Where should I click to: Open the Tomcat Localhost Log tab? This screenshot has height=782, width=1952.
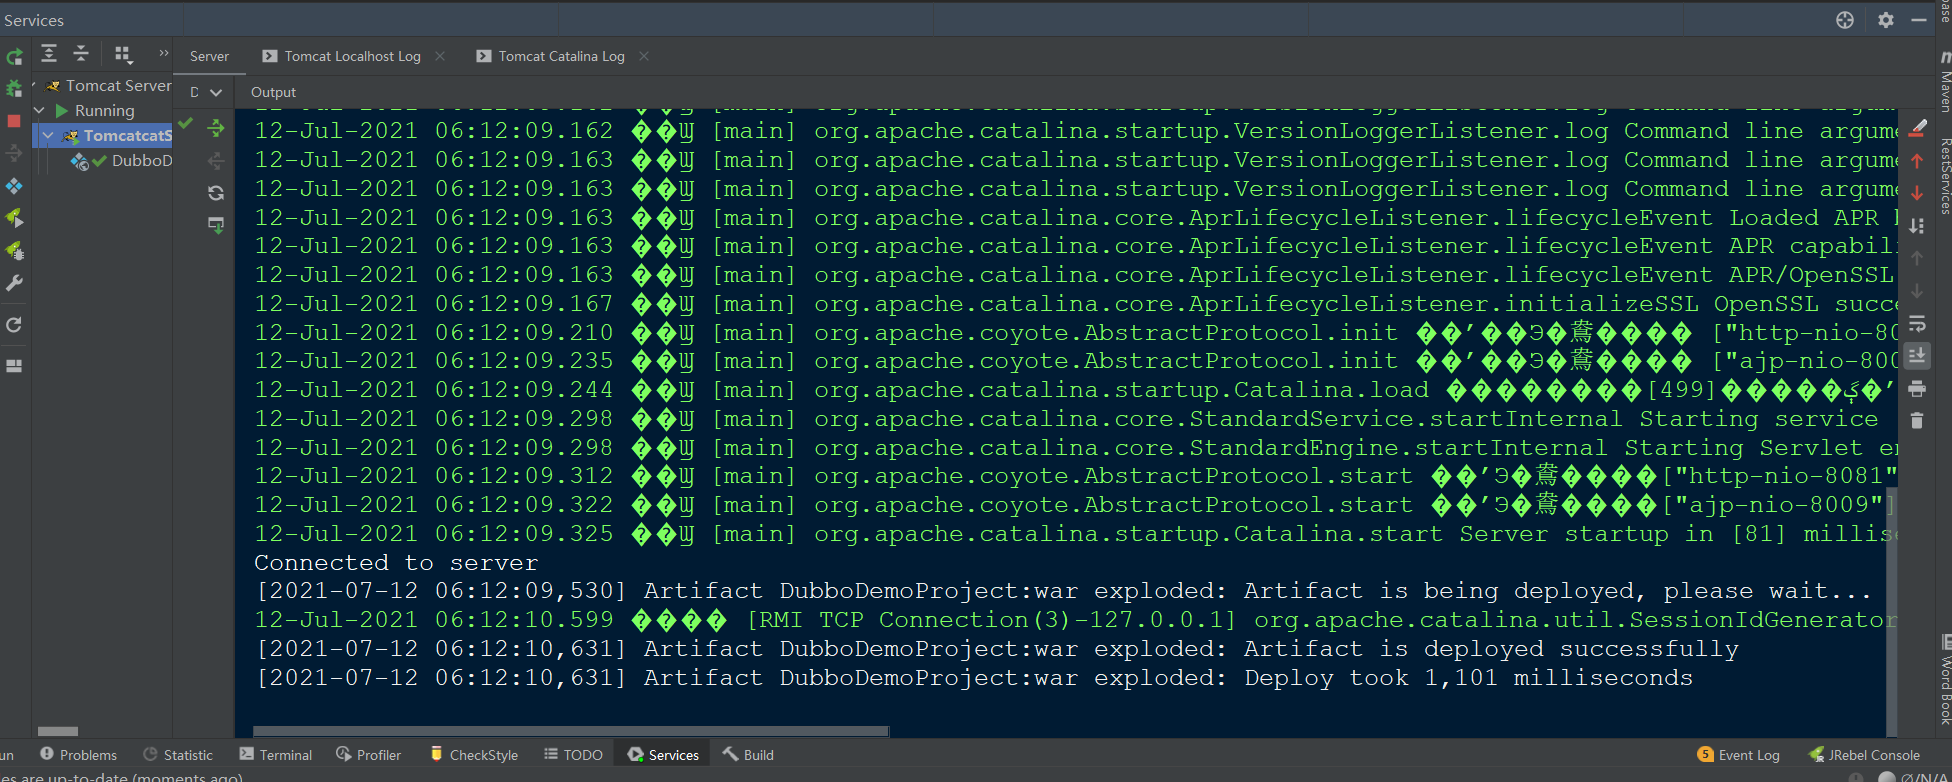343,56
